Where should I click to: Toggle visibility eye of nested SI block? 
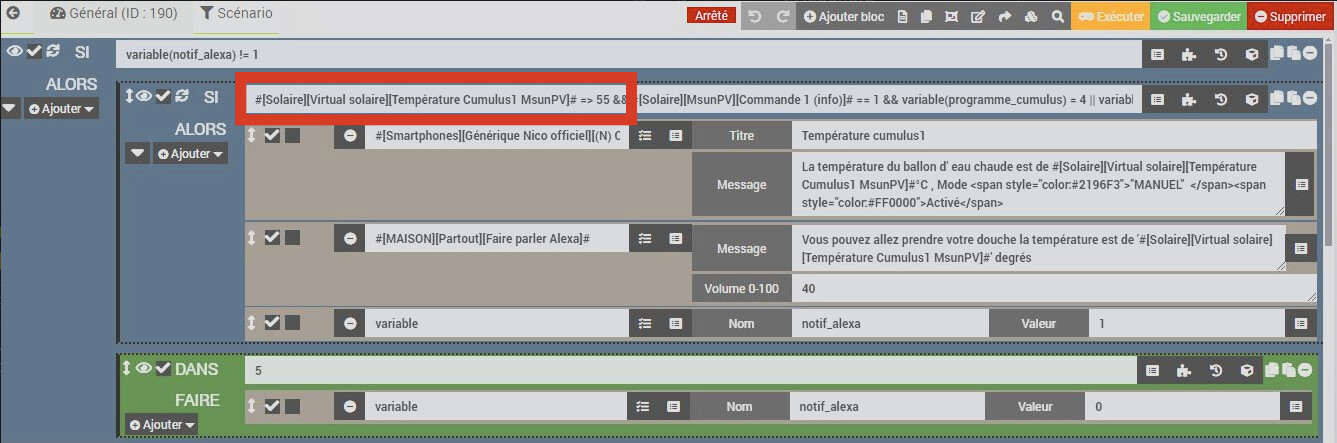tap(145, 96)
